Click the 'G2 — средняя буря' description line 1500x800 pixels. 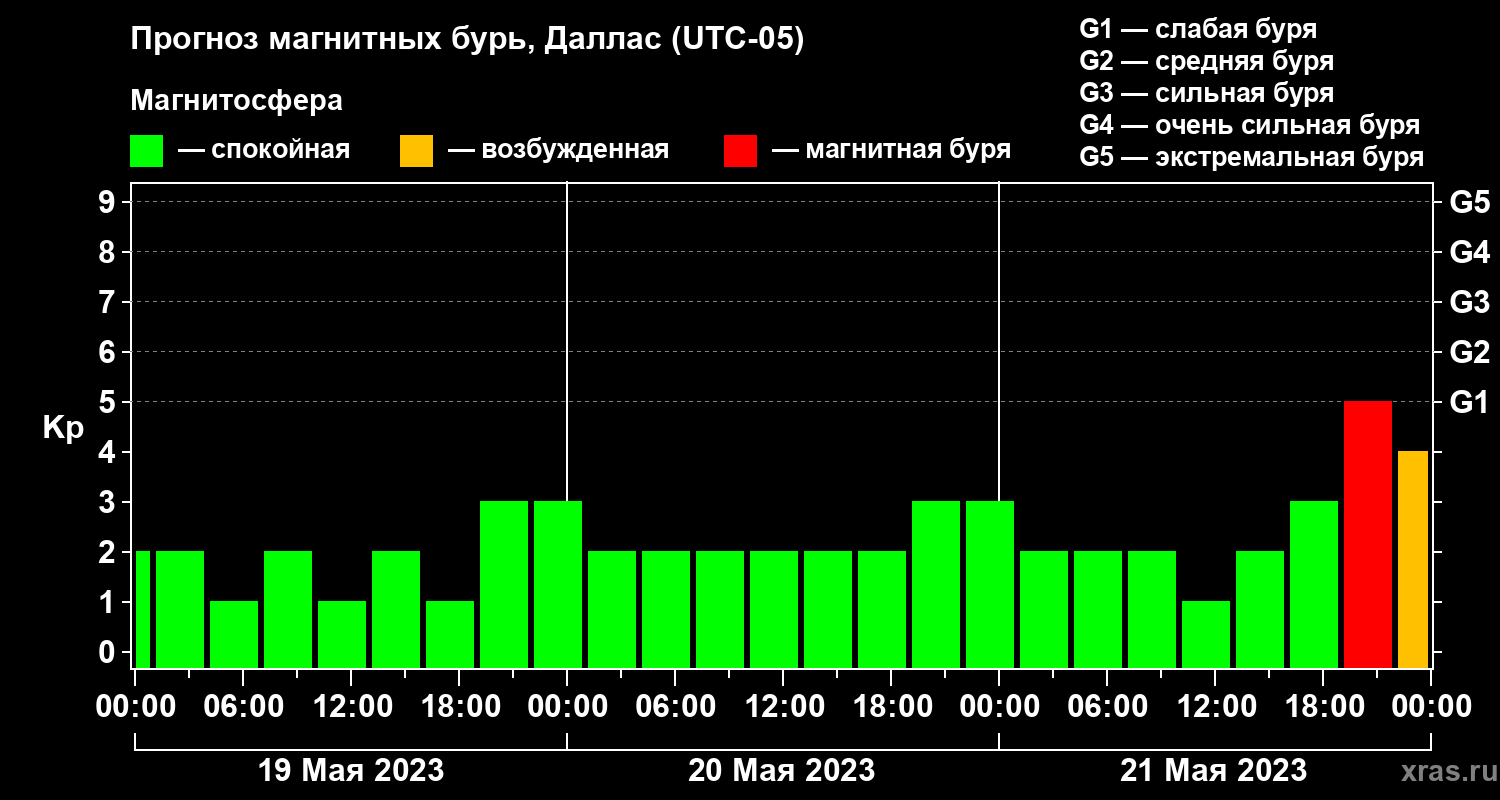tap(1207, 61)
